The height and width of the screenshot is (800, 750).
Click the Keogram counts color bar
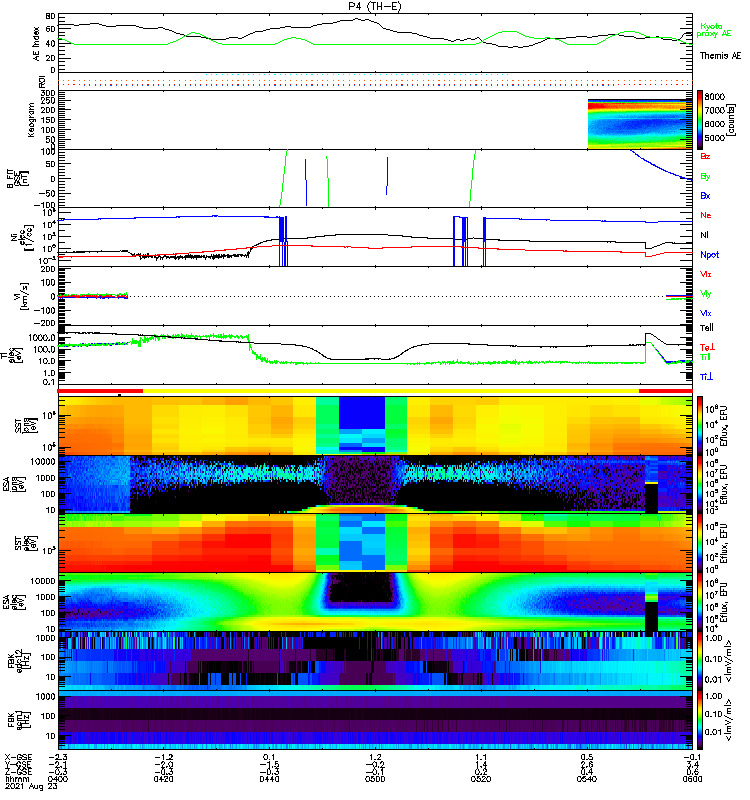701,119
